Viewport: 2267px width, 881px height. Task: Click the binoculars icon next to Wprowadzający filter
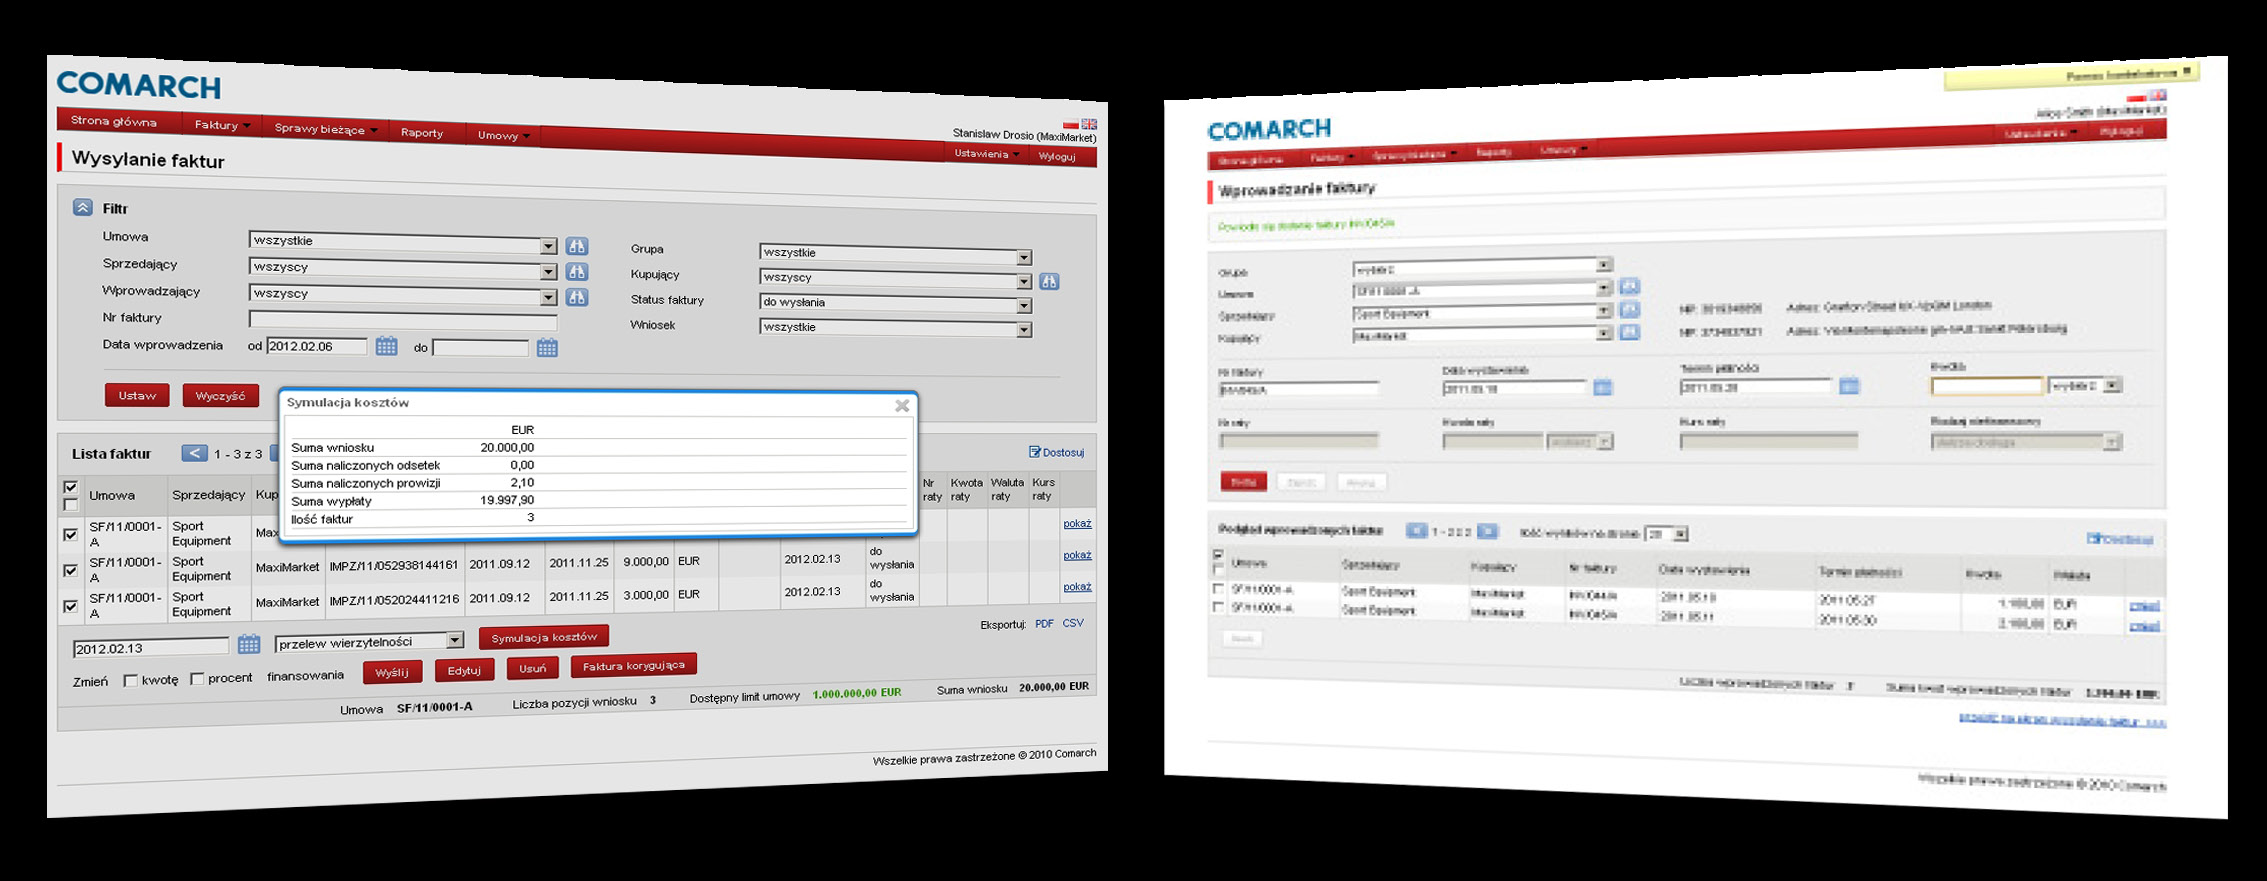pyautogui.click(x=577, y=298)
